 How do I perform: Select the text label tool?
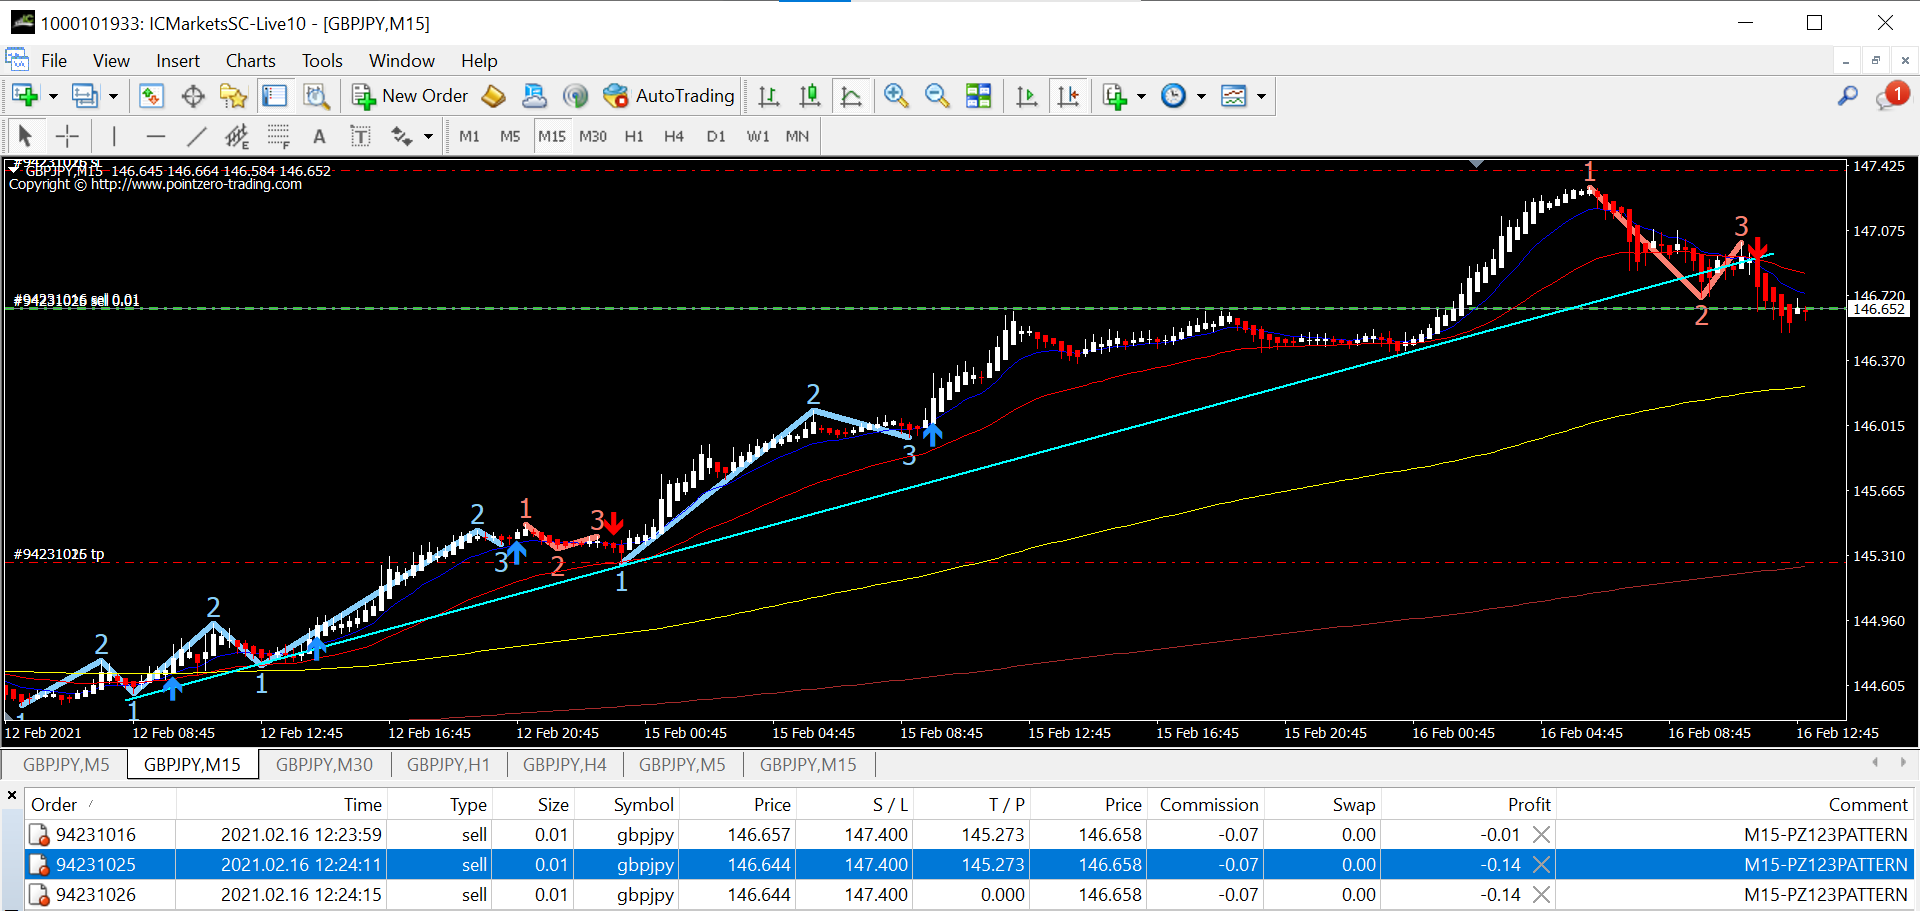pyautogui.click(x=360, y=136)
